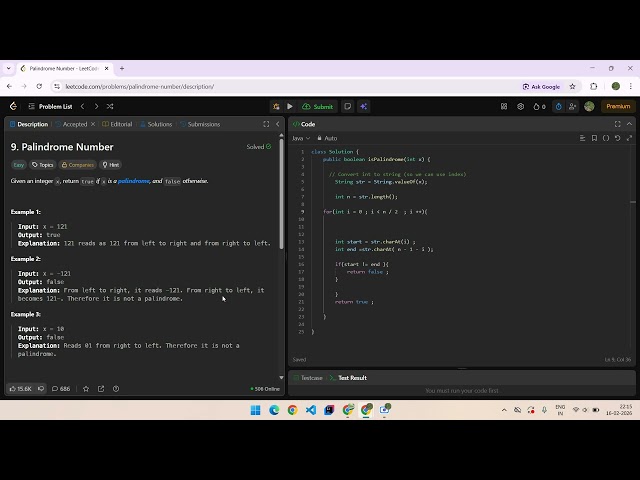Click the invite friends icon
This screenshot has height=480, width=640.
[572, 107]
